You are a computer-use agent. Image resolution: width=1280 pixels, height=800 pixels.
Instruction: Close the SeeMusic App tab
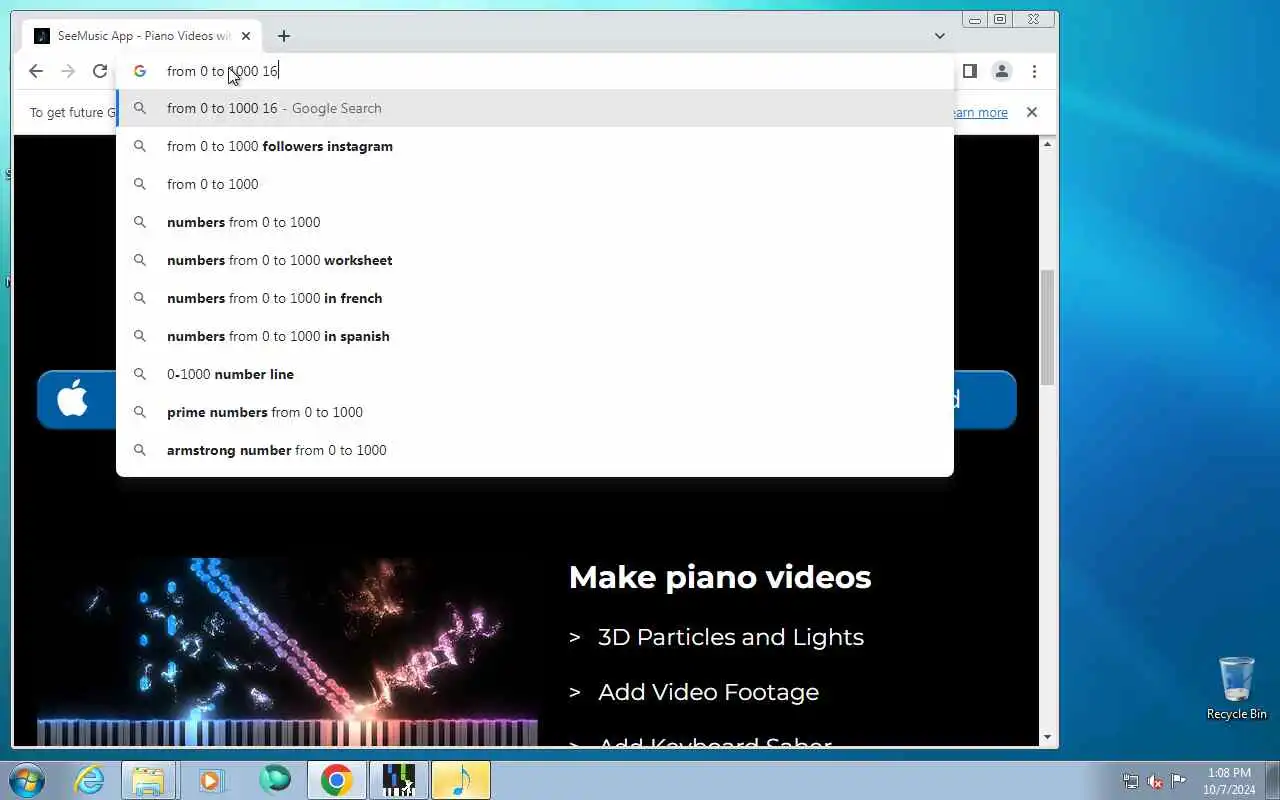246,36
